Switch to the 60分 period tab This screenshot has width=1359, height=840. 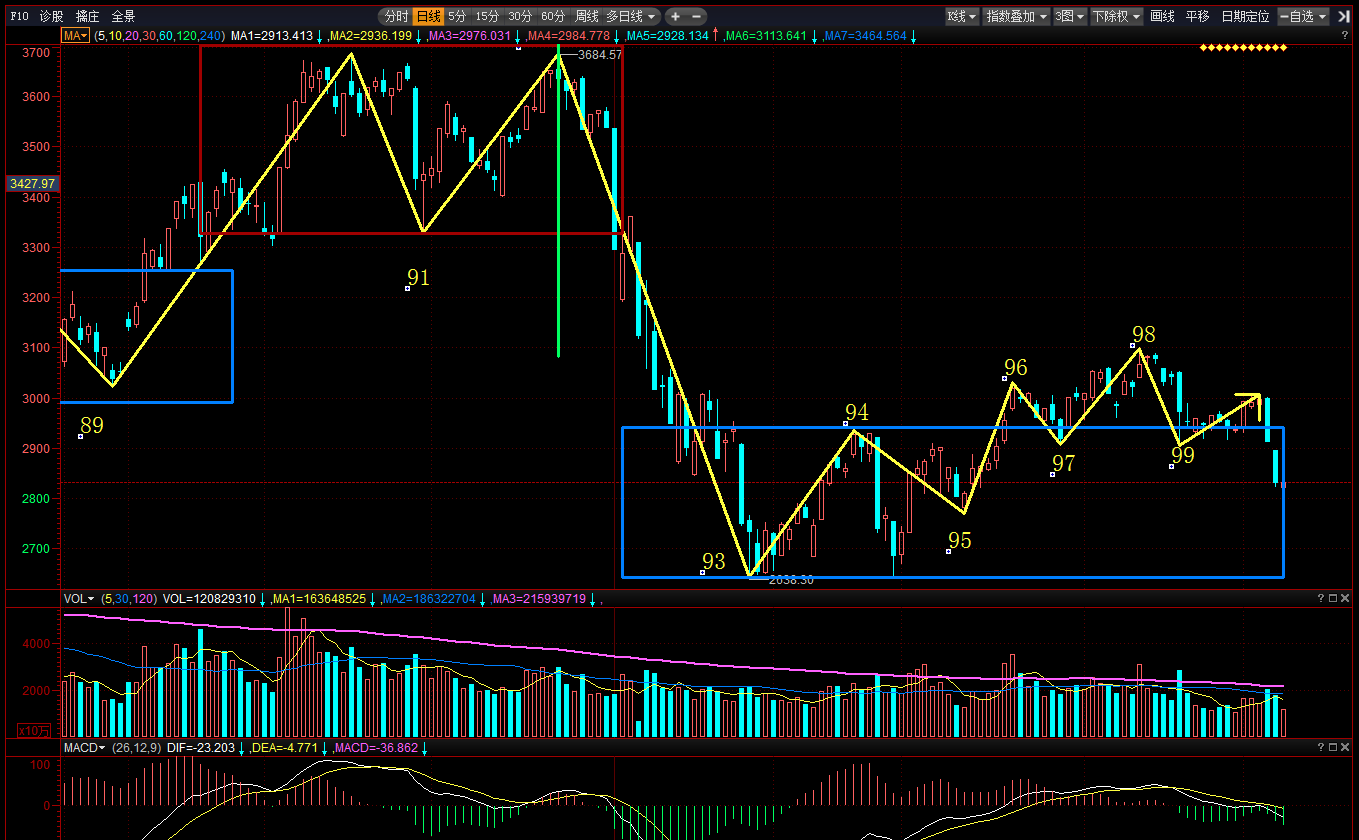coord(553,16)
